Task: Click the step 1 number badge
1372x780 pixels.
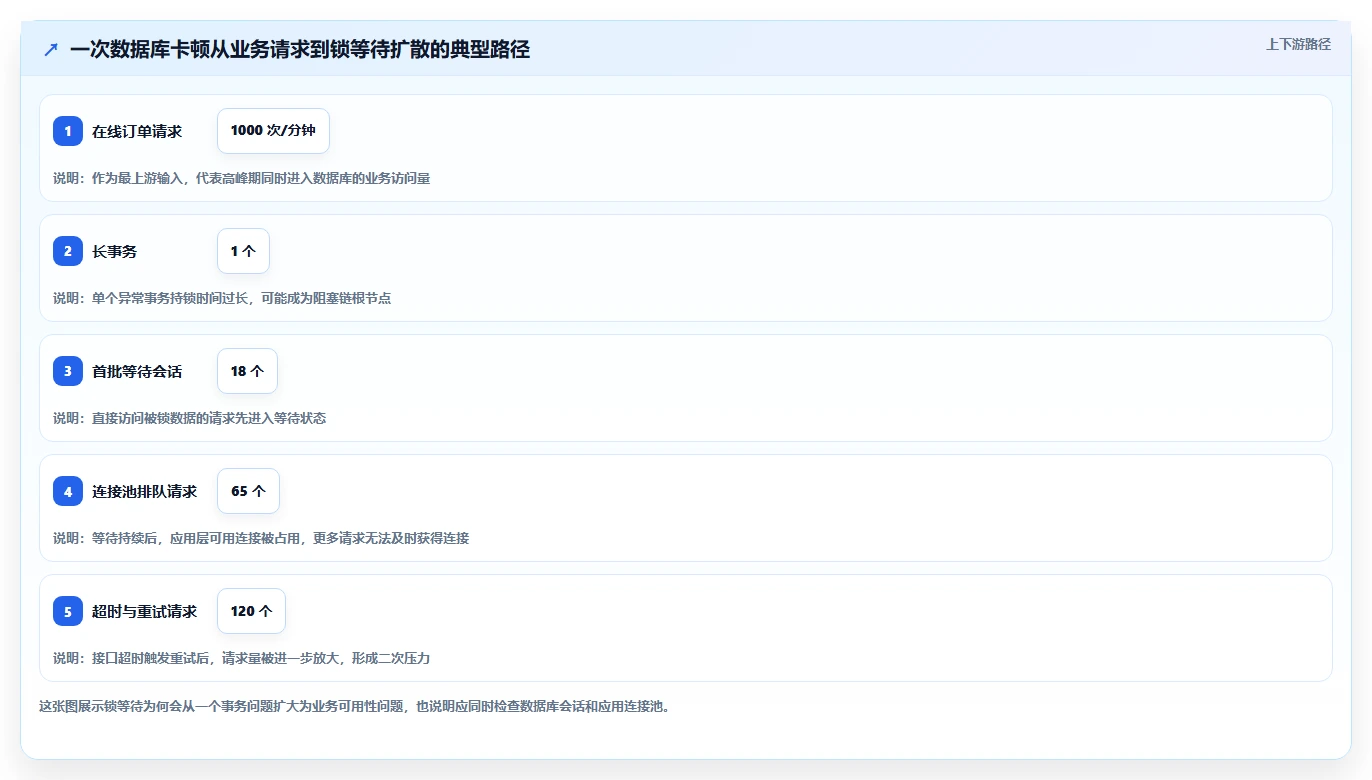Action: coord(68,131)
